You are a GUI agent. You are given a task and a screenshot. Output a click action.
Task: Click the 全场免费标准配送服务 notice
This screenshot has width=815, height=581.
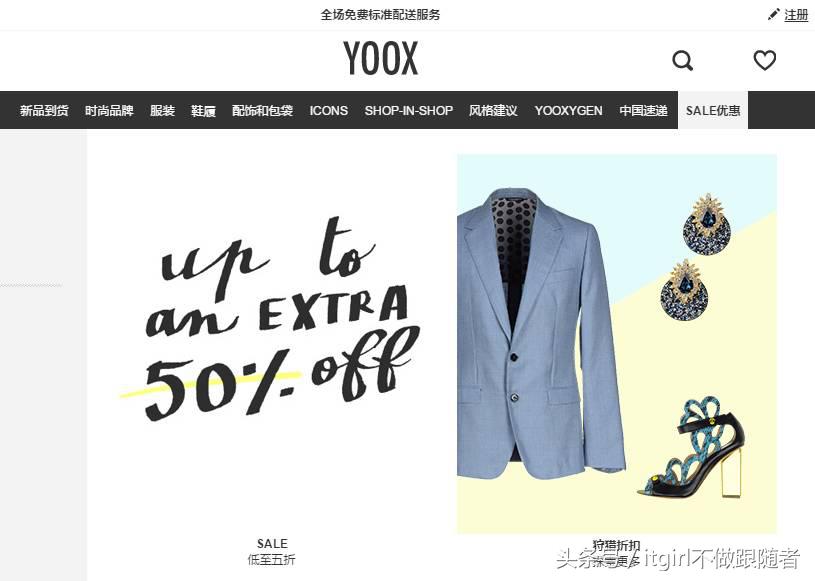click(380, 15)
